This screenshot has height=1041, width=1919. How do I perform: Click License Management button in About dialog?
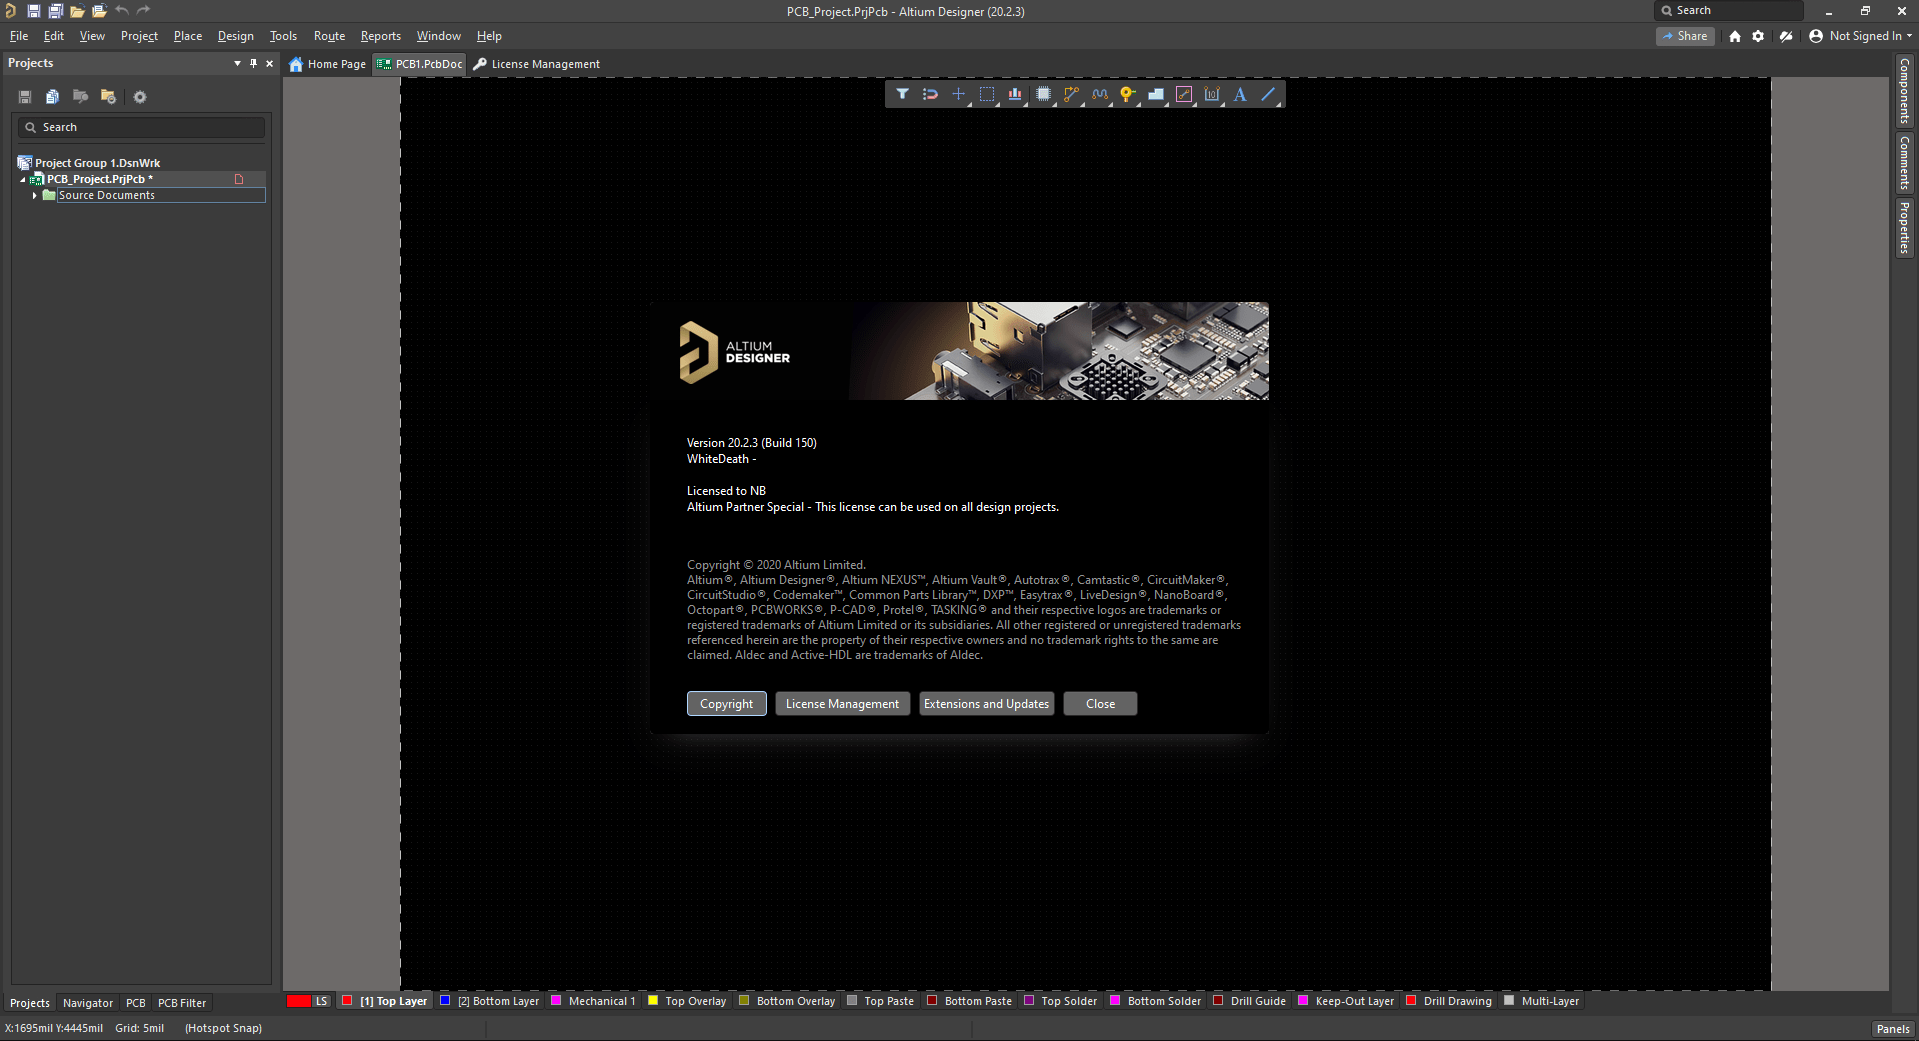(x=843, y=704)
